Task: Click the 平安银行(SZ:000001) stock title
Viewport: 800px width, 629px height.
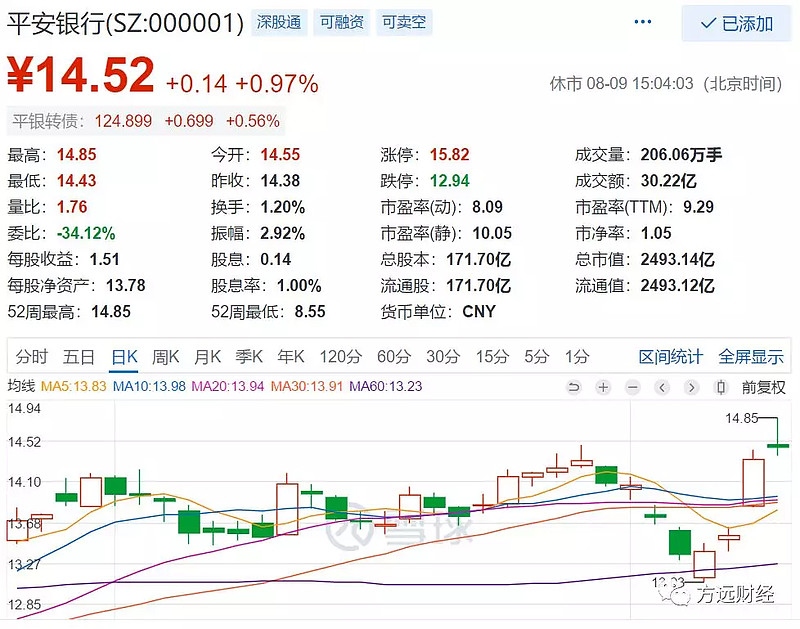Action: (126, 23)
